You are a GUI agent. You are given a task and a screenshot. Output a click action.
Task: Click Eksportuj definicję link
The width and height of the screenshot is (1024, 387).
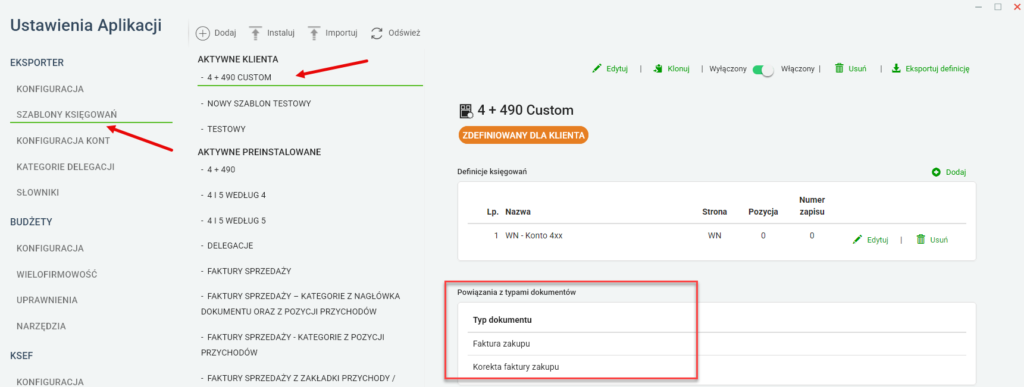click(x=937, y=69)
